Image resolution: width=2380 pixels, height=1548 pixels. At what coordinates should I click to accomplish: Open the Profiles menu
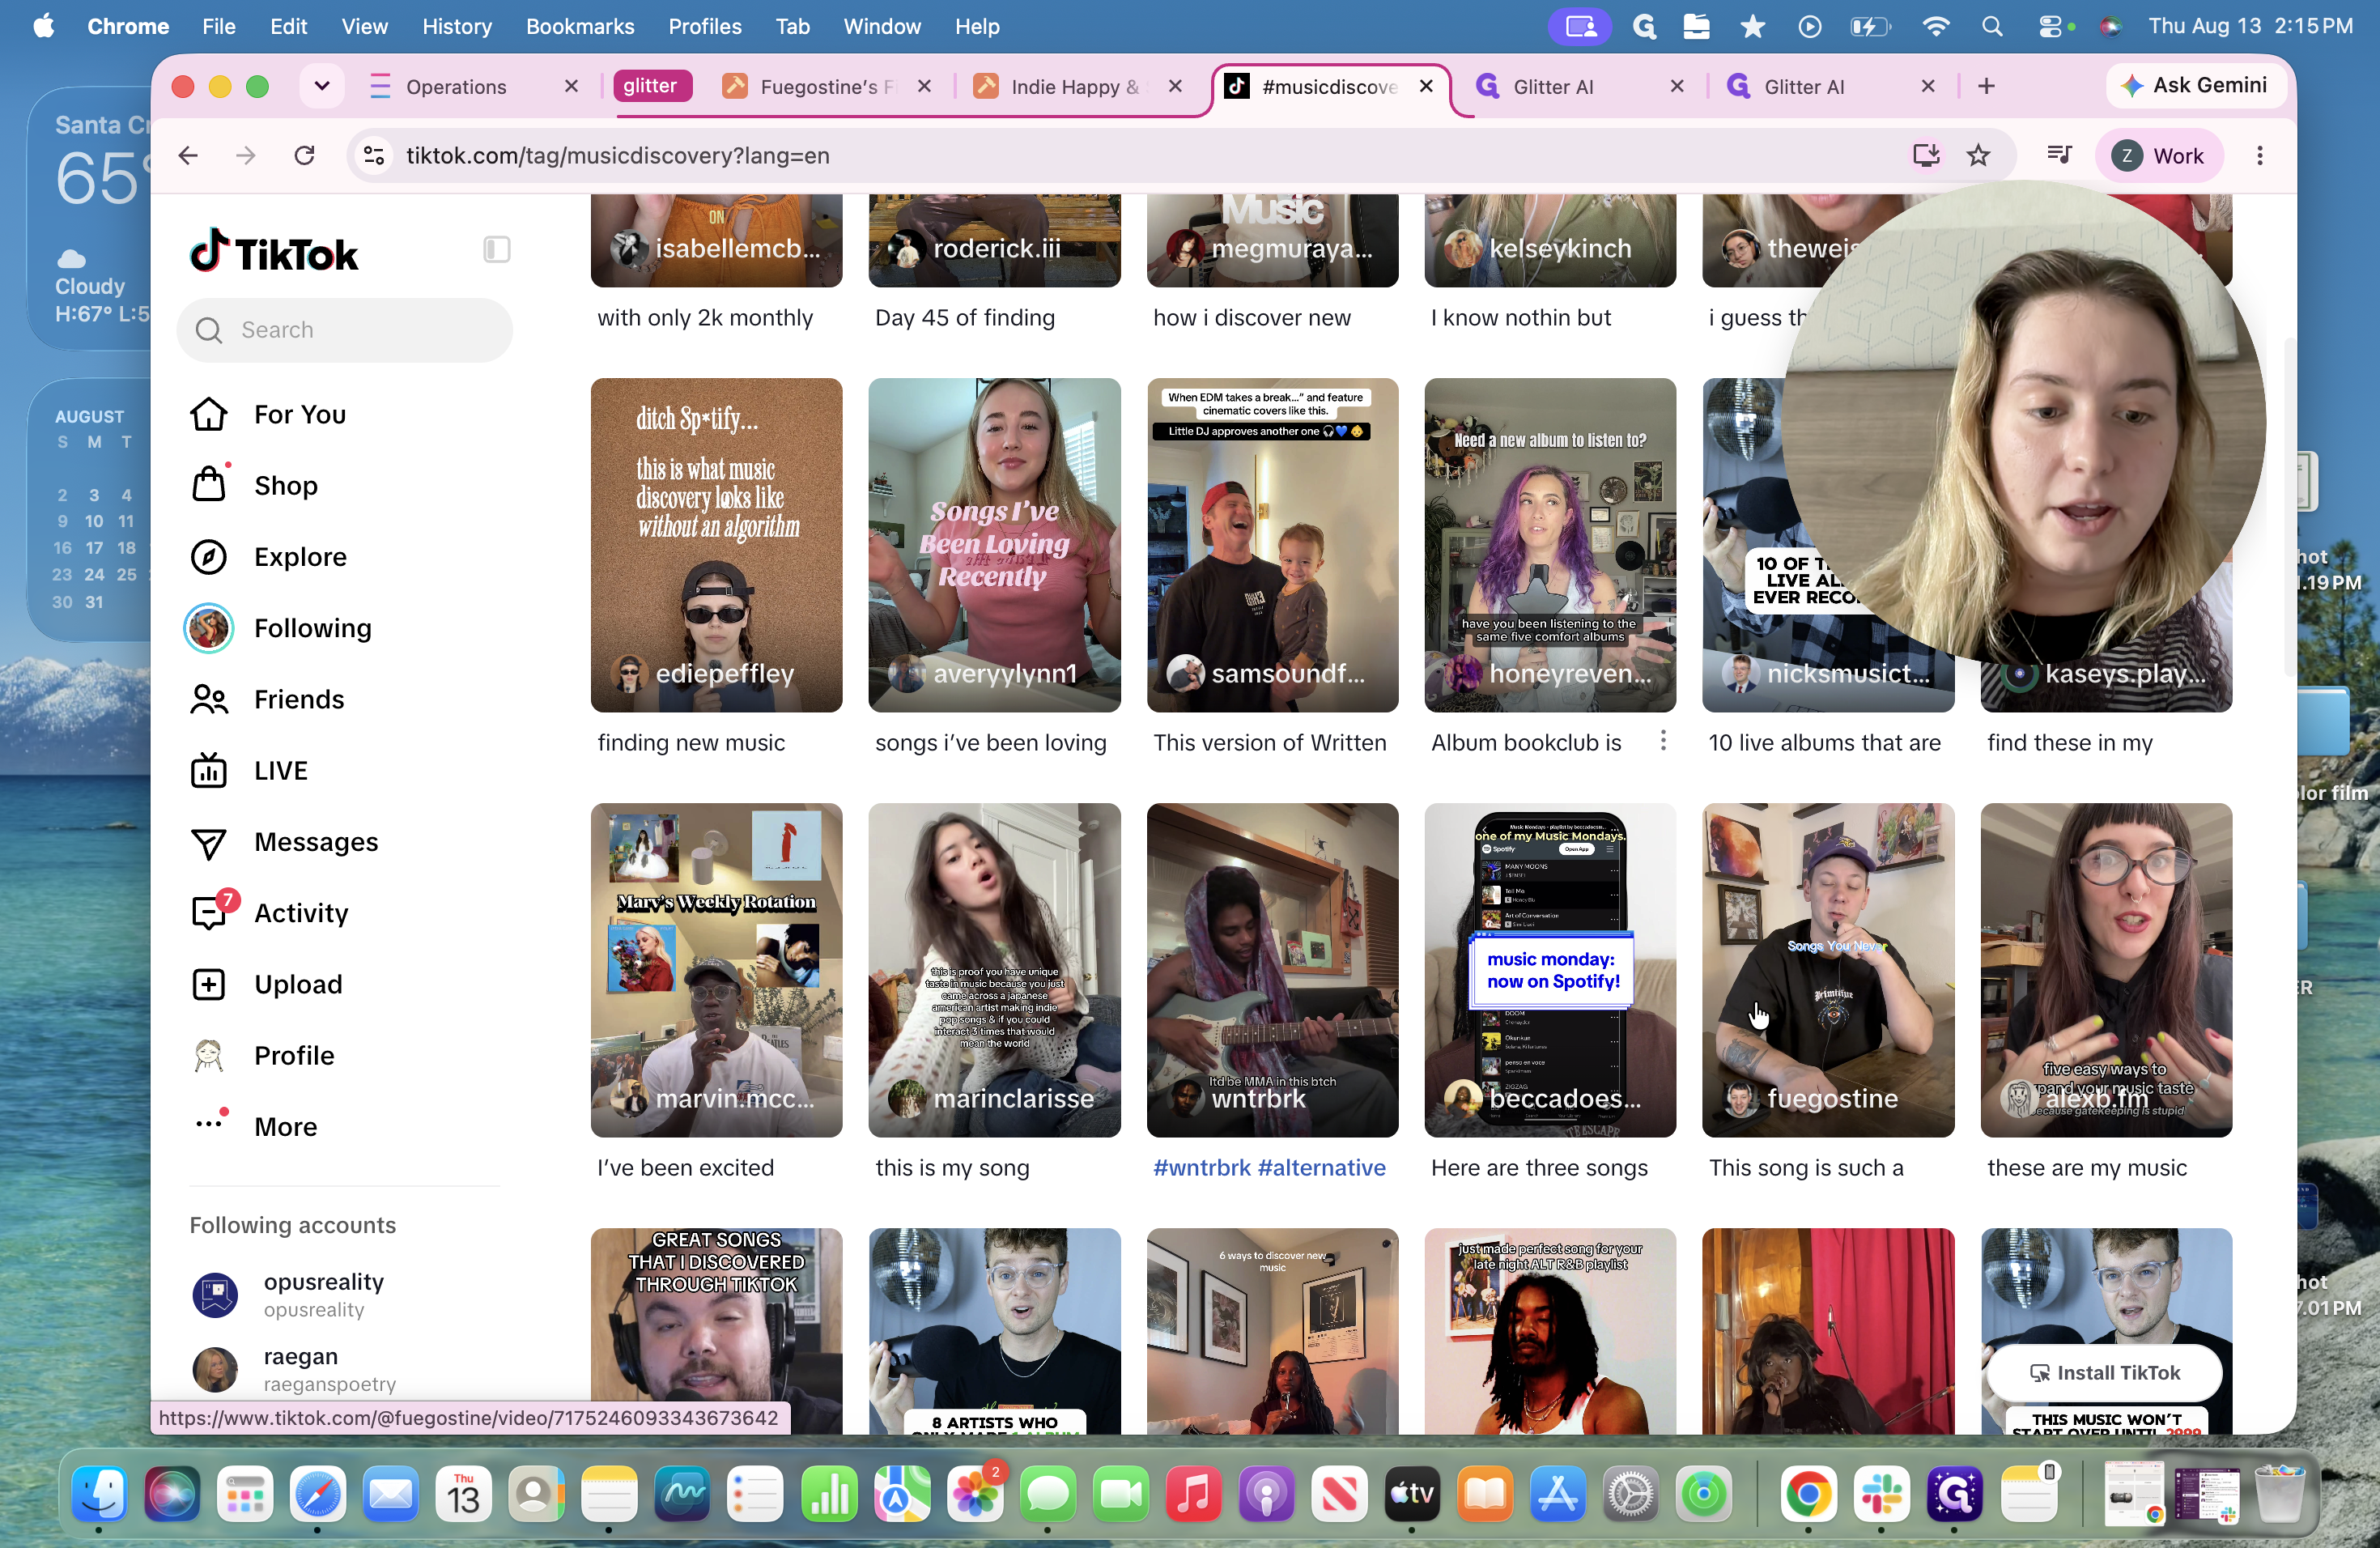(x=705, y=27)
